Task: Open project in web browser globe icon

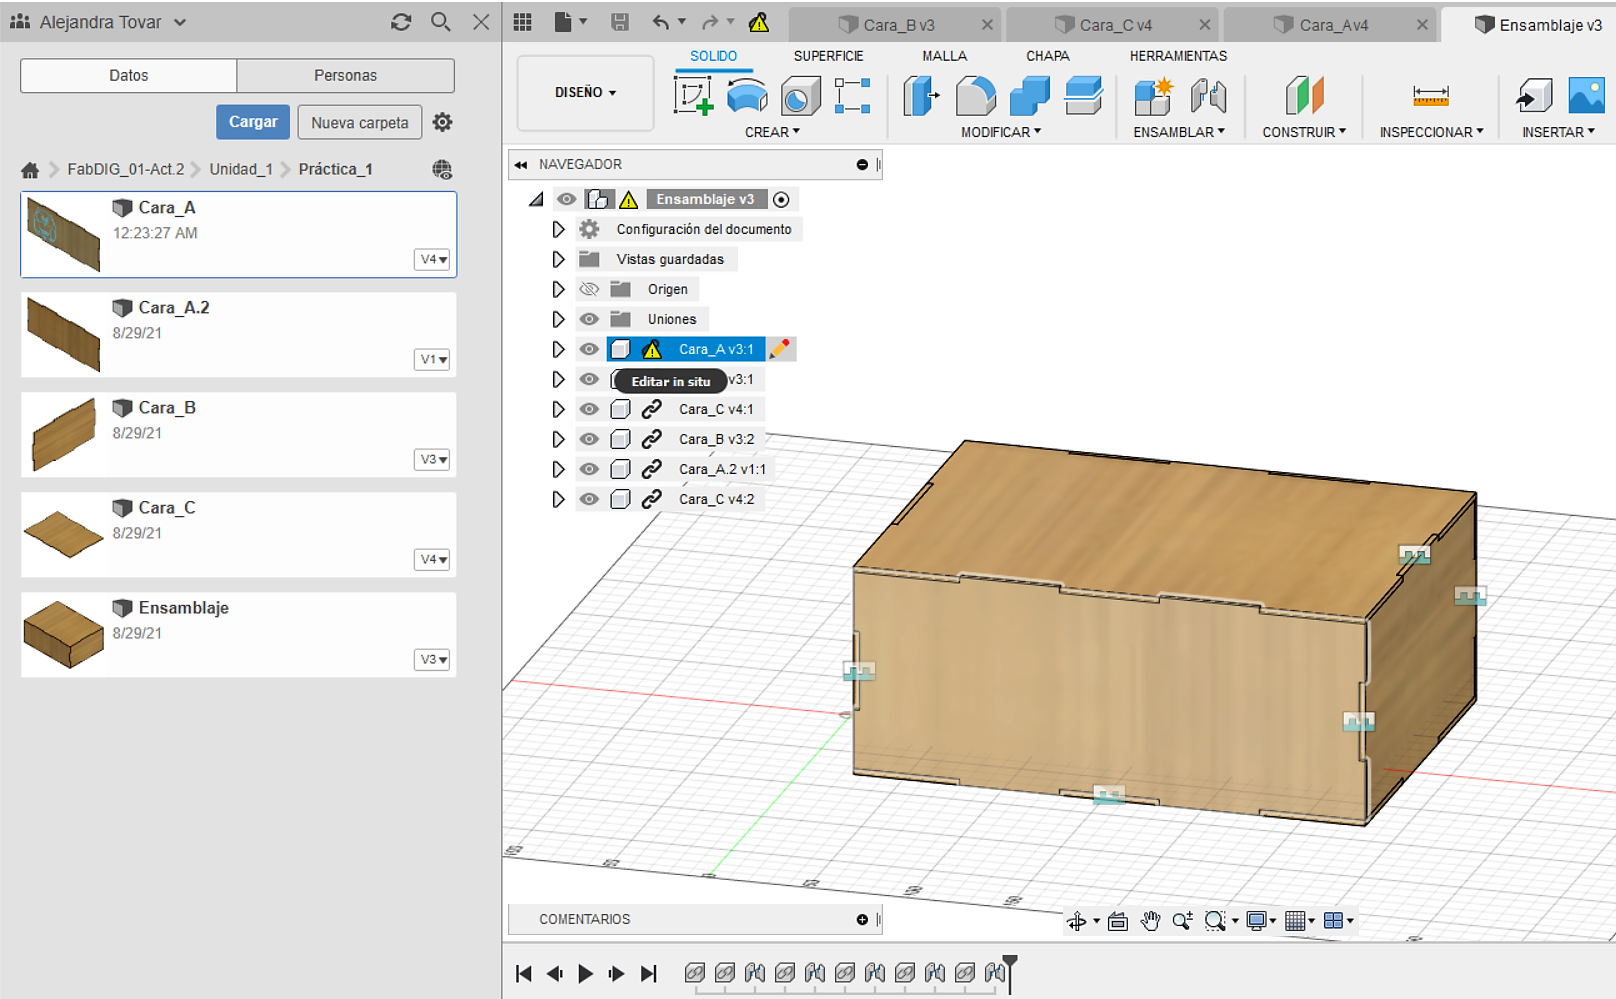Action: 442,170
